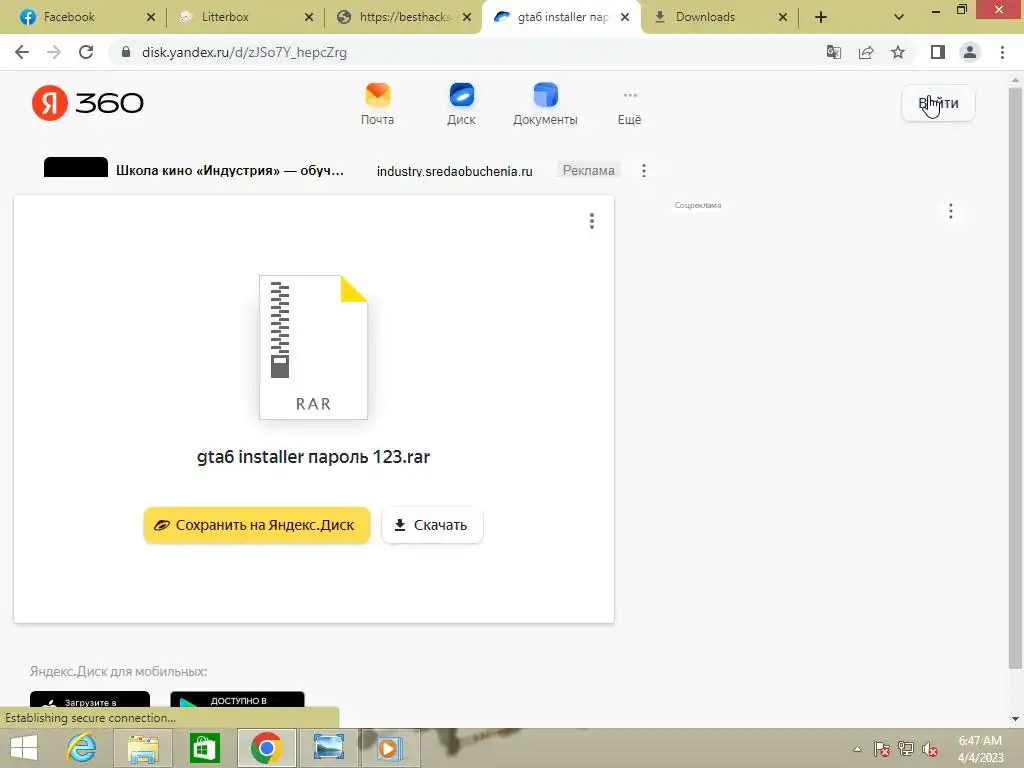Select the gta6 installer tab
This screenshot has height=768, width=1024.
click(562, 17)
